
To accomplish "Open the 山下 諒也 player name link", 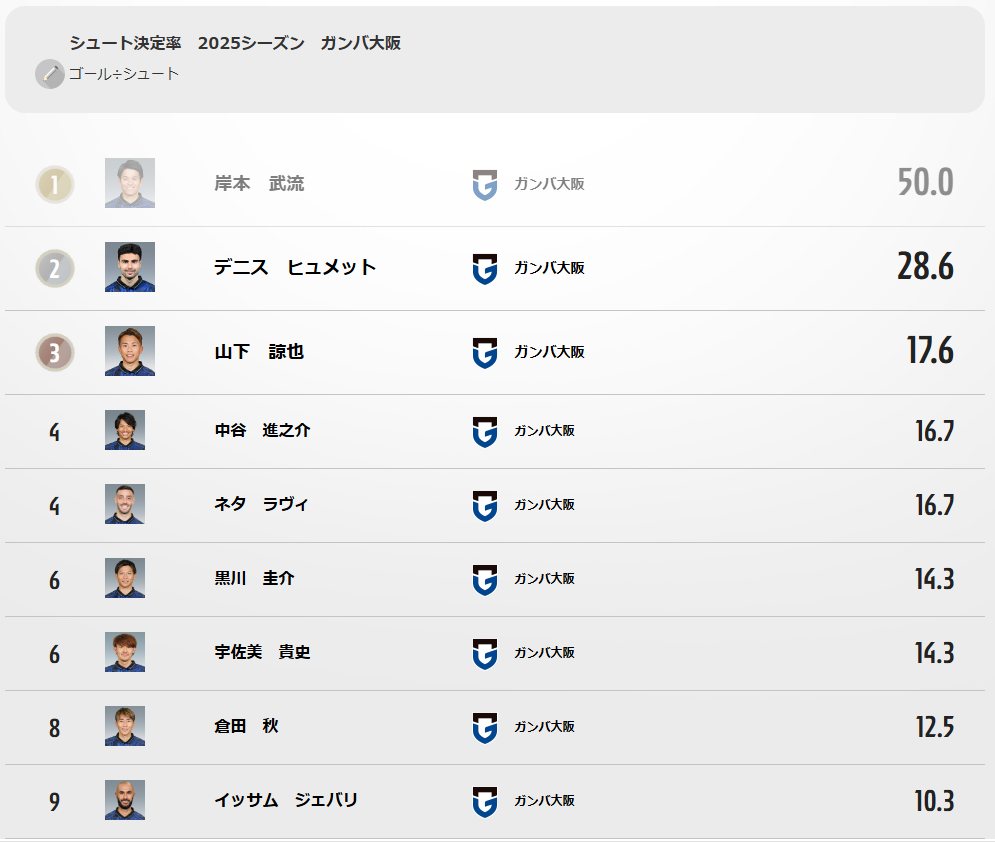I will pos(259,352).
